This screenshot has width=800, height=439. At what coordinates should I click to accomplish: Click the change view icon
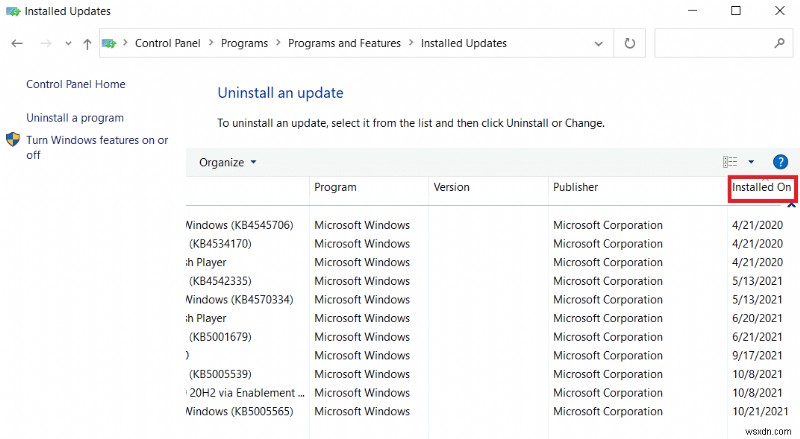729,162
